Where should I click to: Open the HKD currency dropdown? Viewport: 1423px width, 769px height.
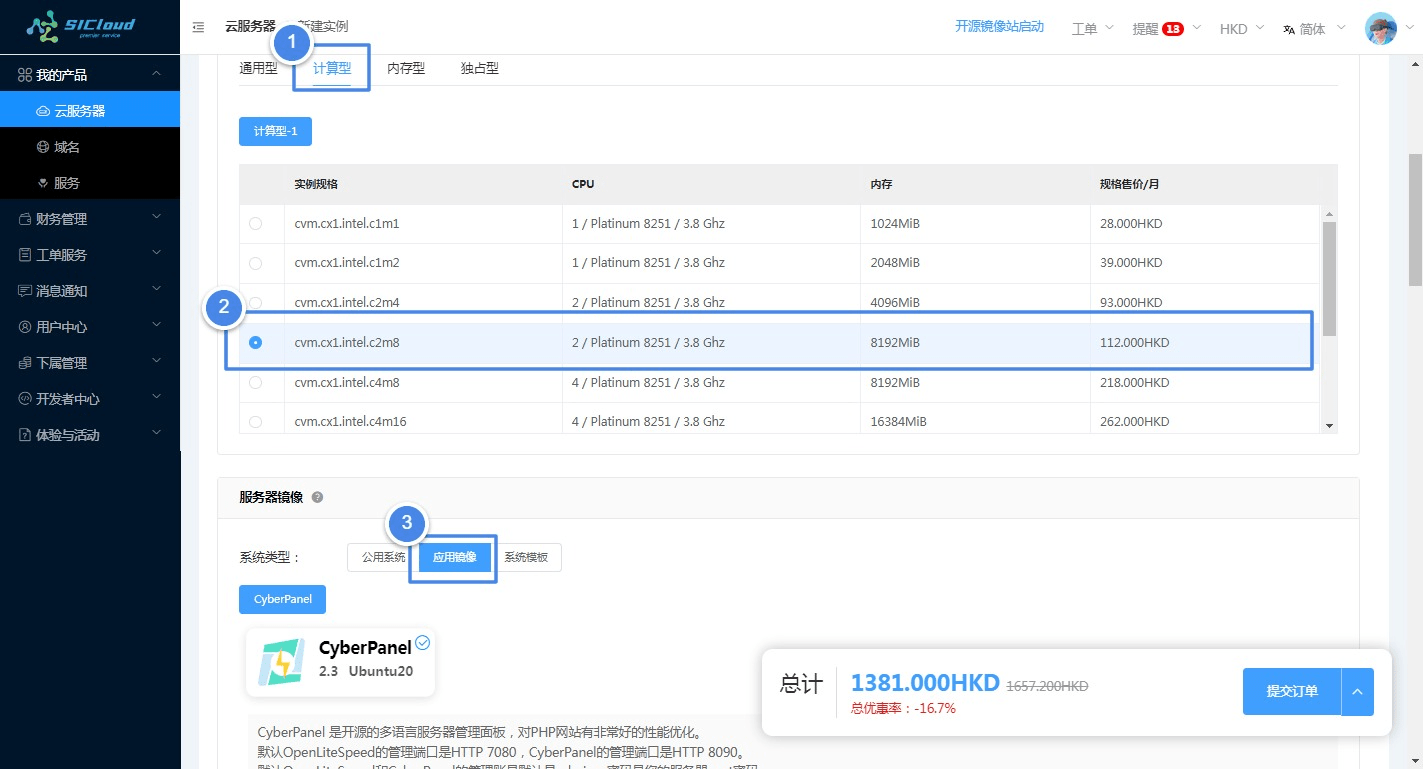[x=1241, y=29]
